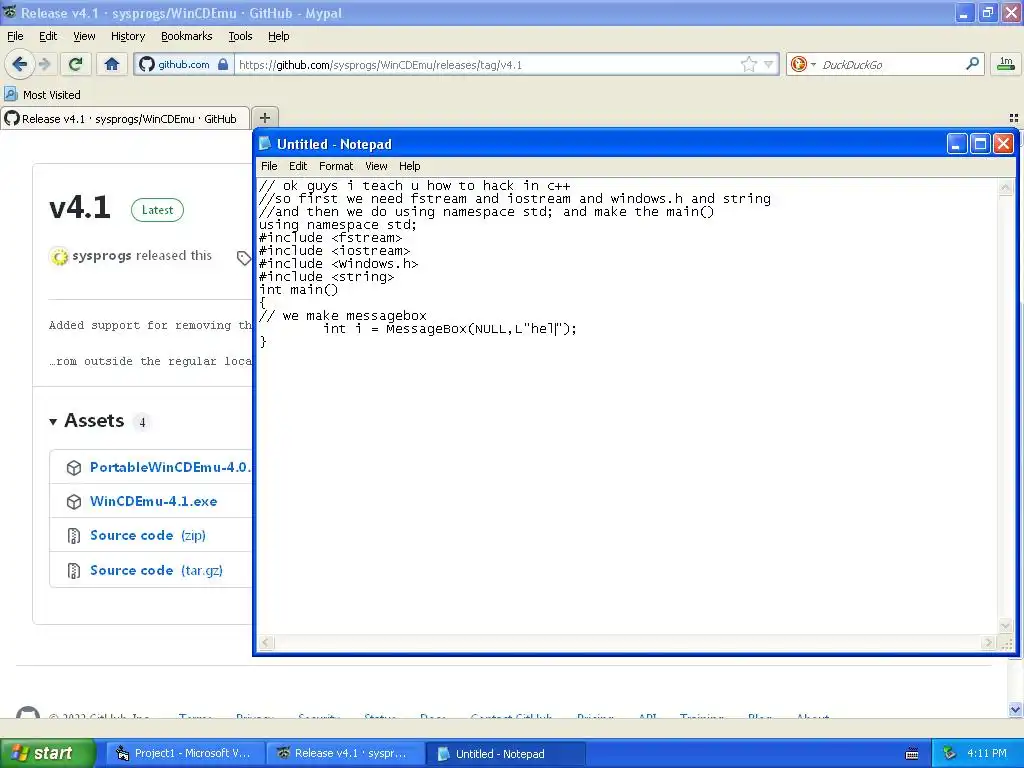Open the DuckDuckGo search engine selector
Viewport: 1024px width, 768px height.
803,64
